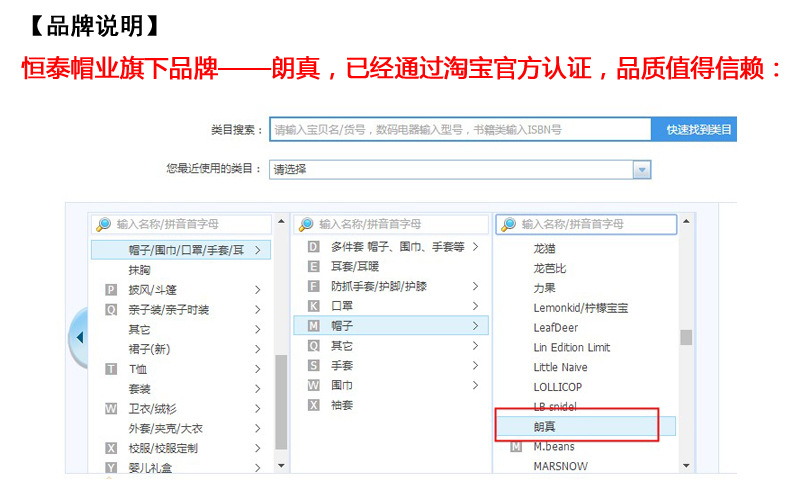Expand arrow on 帽子/围巾/口罩/手套/耳 row

pyautogui.click(x=258, y=250)
